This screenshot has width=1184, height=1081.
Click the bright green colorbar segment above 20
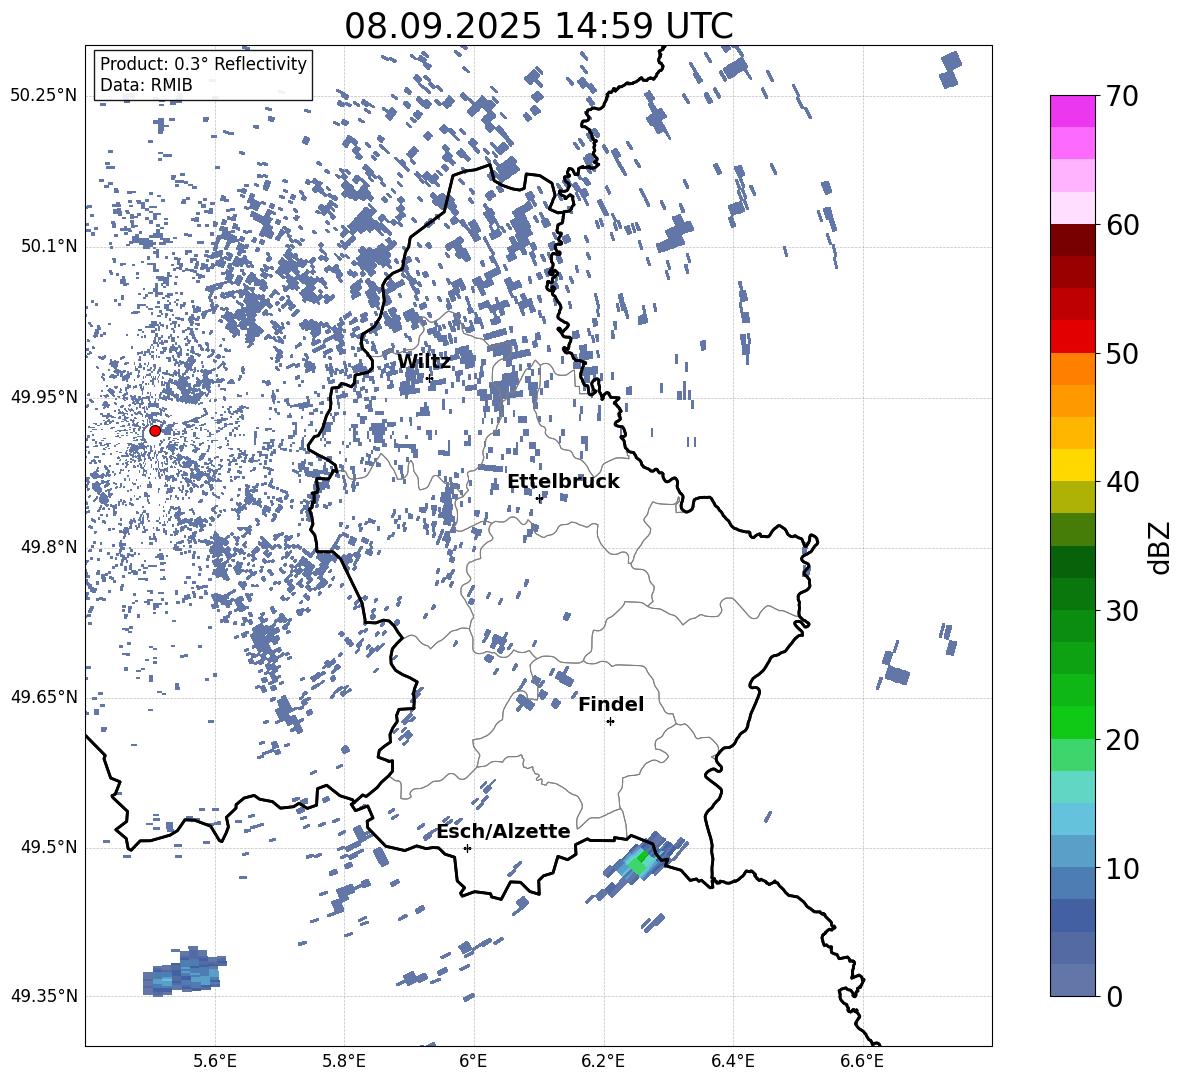coord(1072,722)
